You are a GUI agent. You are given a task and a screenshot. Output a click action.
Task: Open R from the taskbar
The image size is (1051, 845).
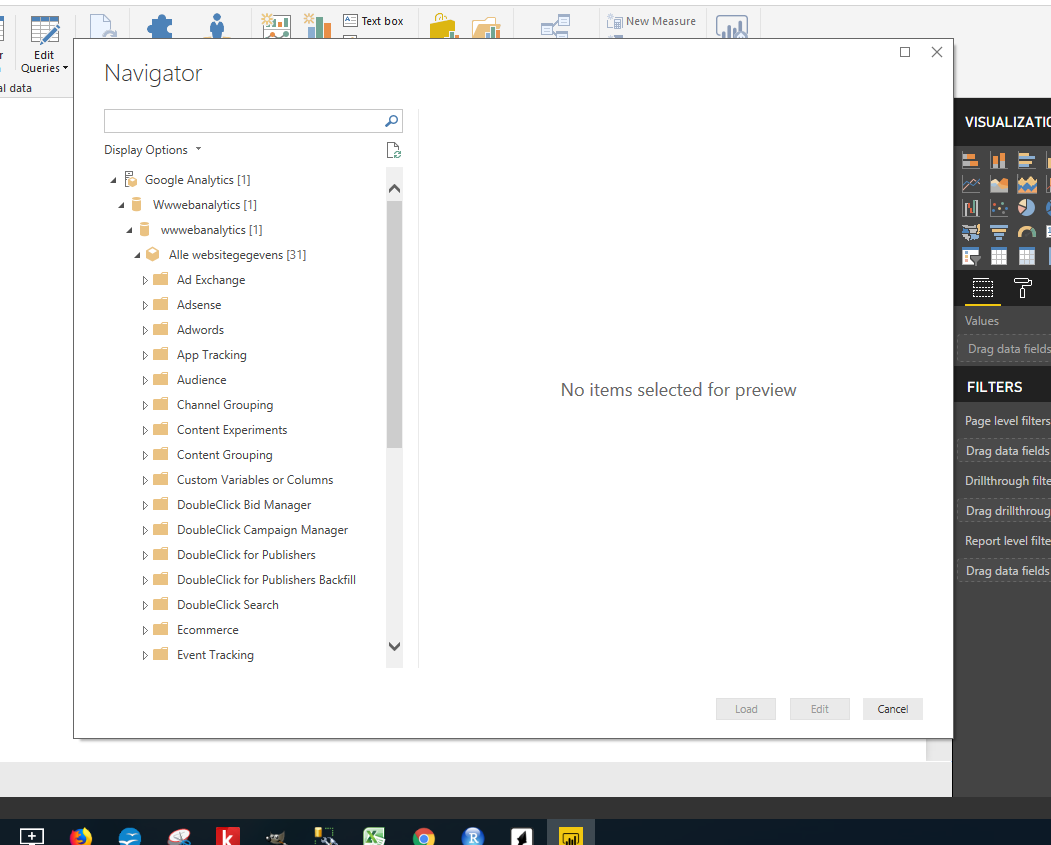click(x=473, y=836)
